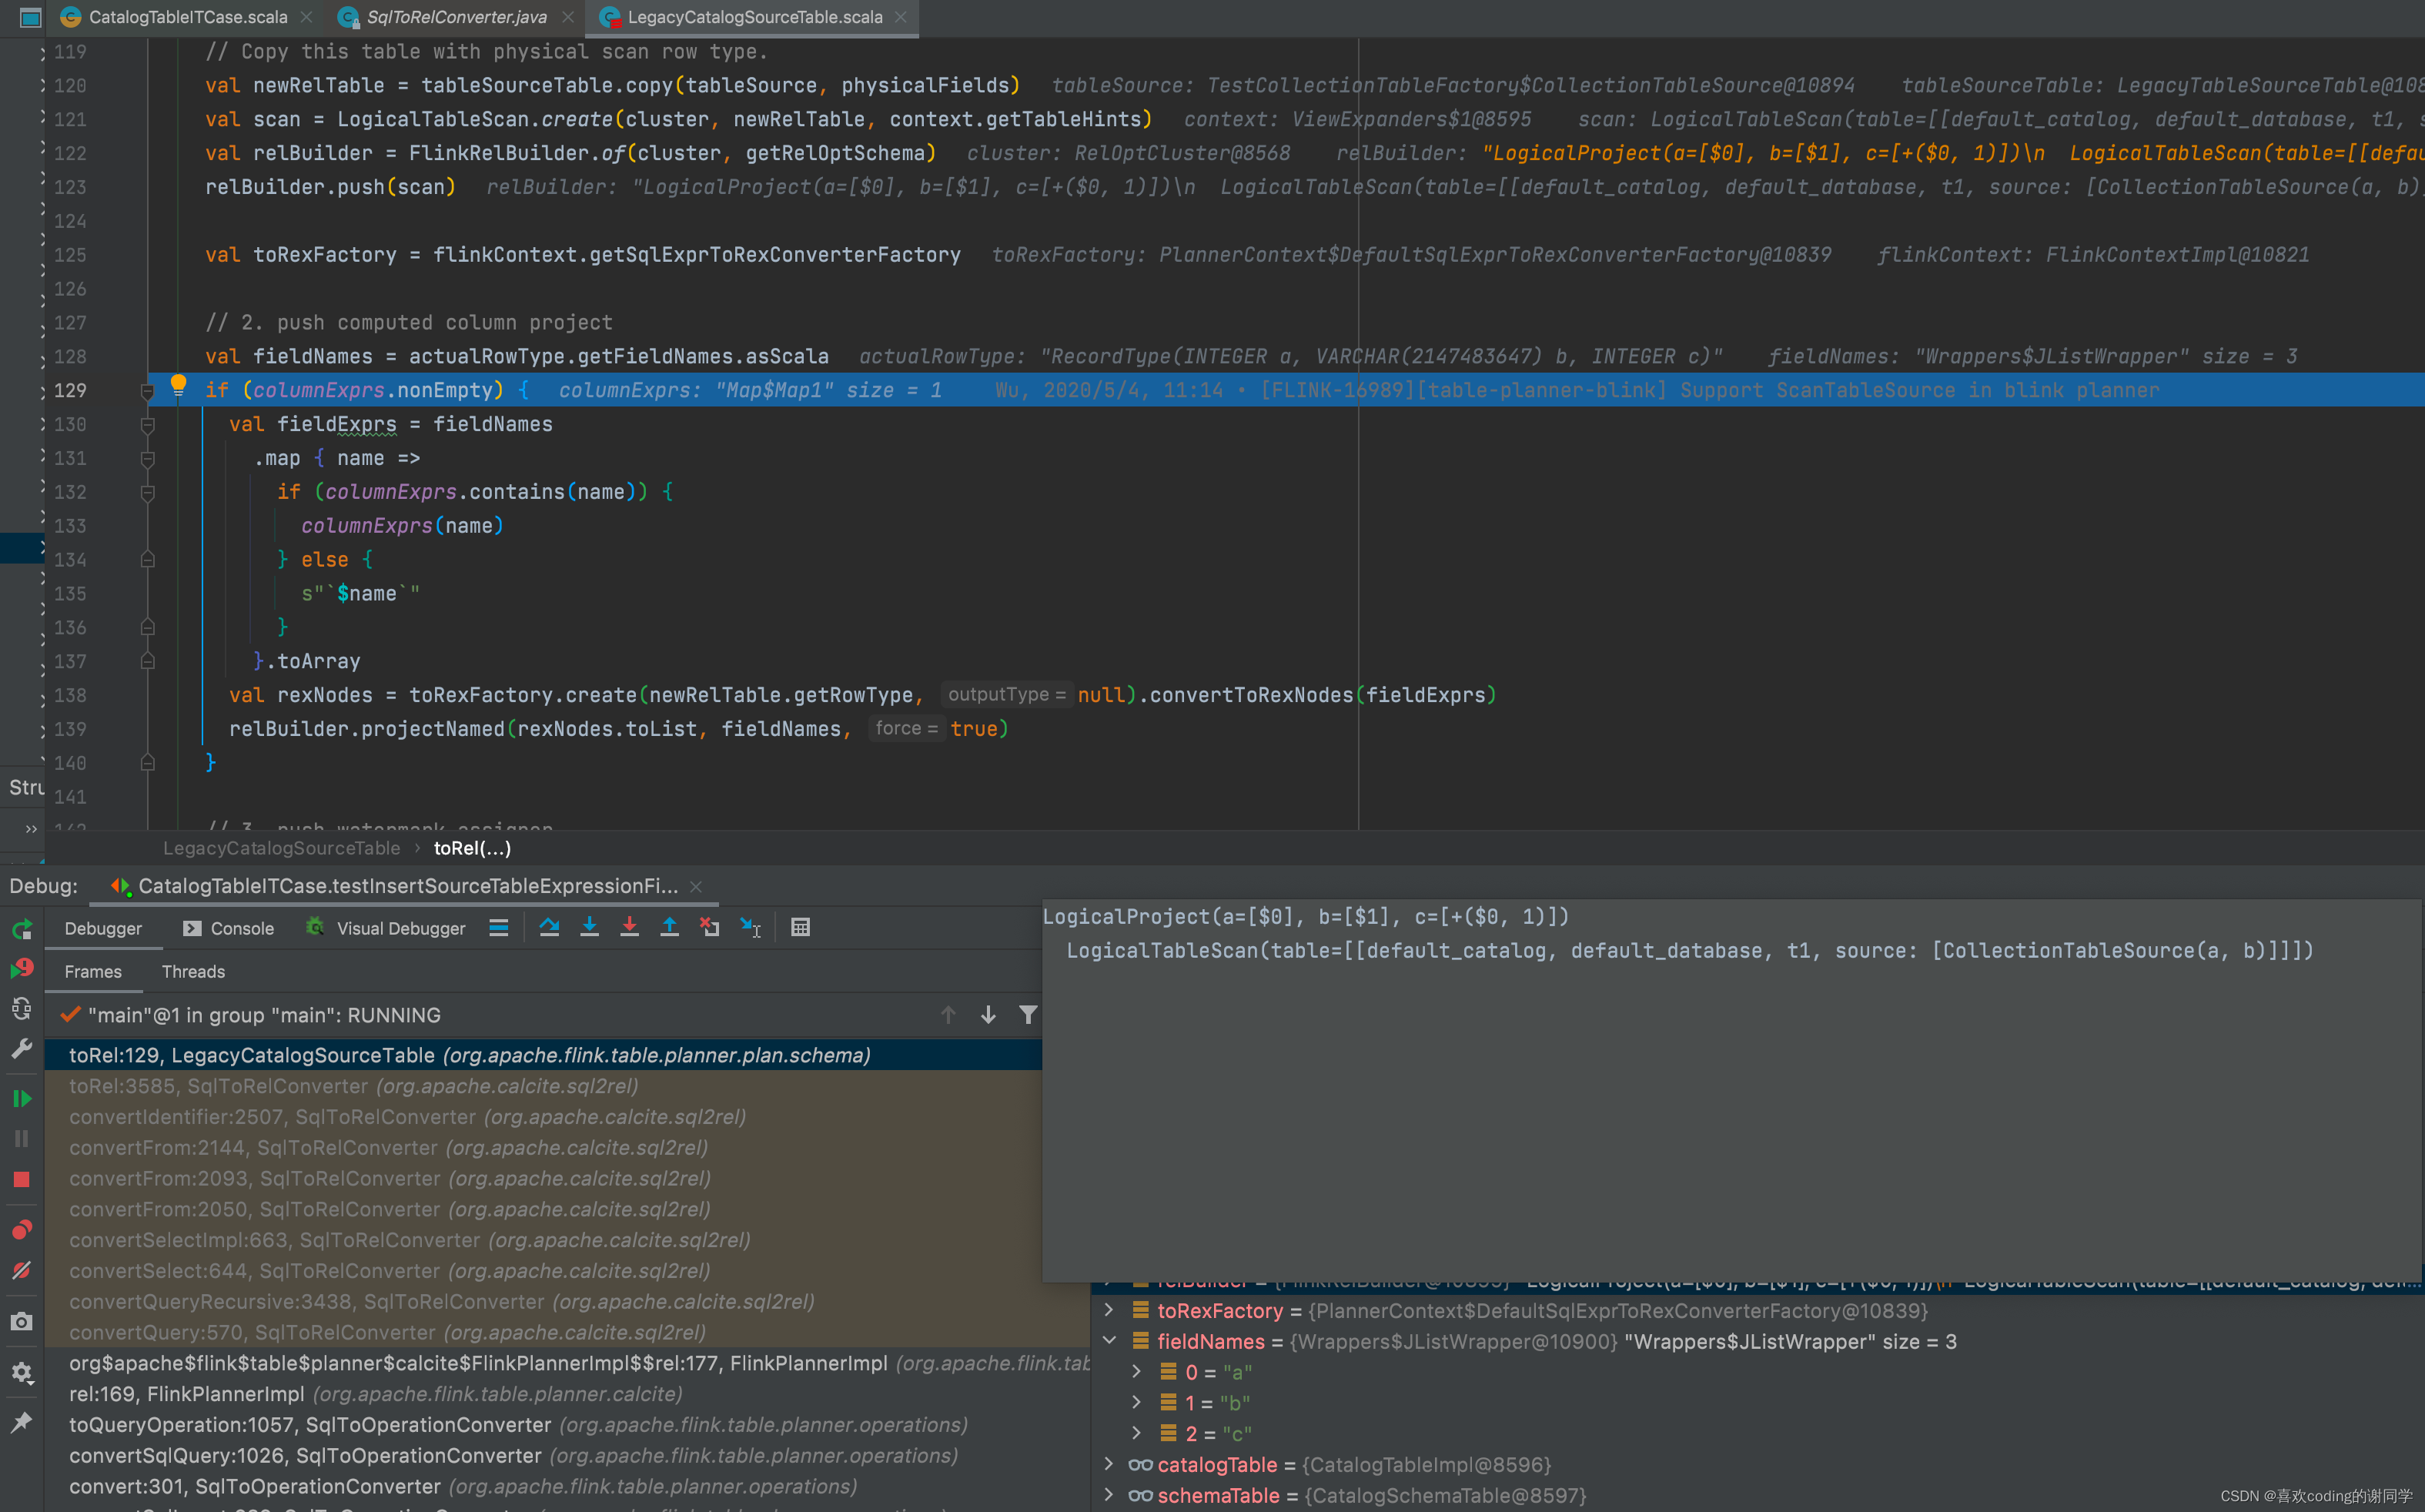
Task: Click the Run to Cursor icon
Action: (750, 927)
